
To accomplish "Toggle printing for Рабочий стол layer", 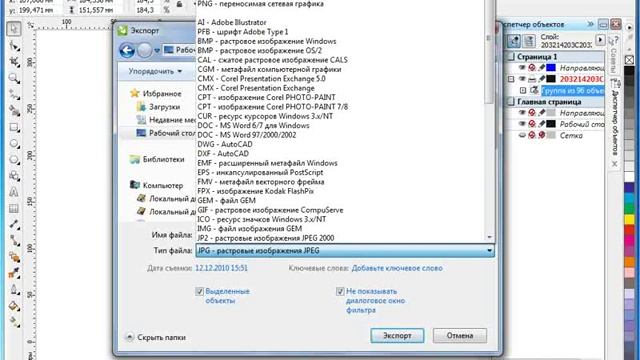I will [x=532, y=124].
